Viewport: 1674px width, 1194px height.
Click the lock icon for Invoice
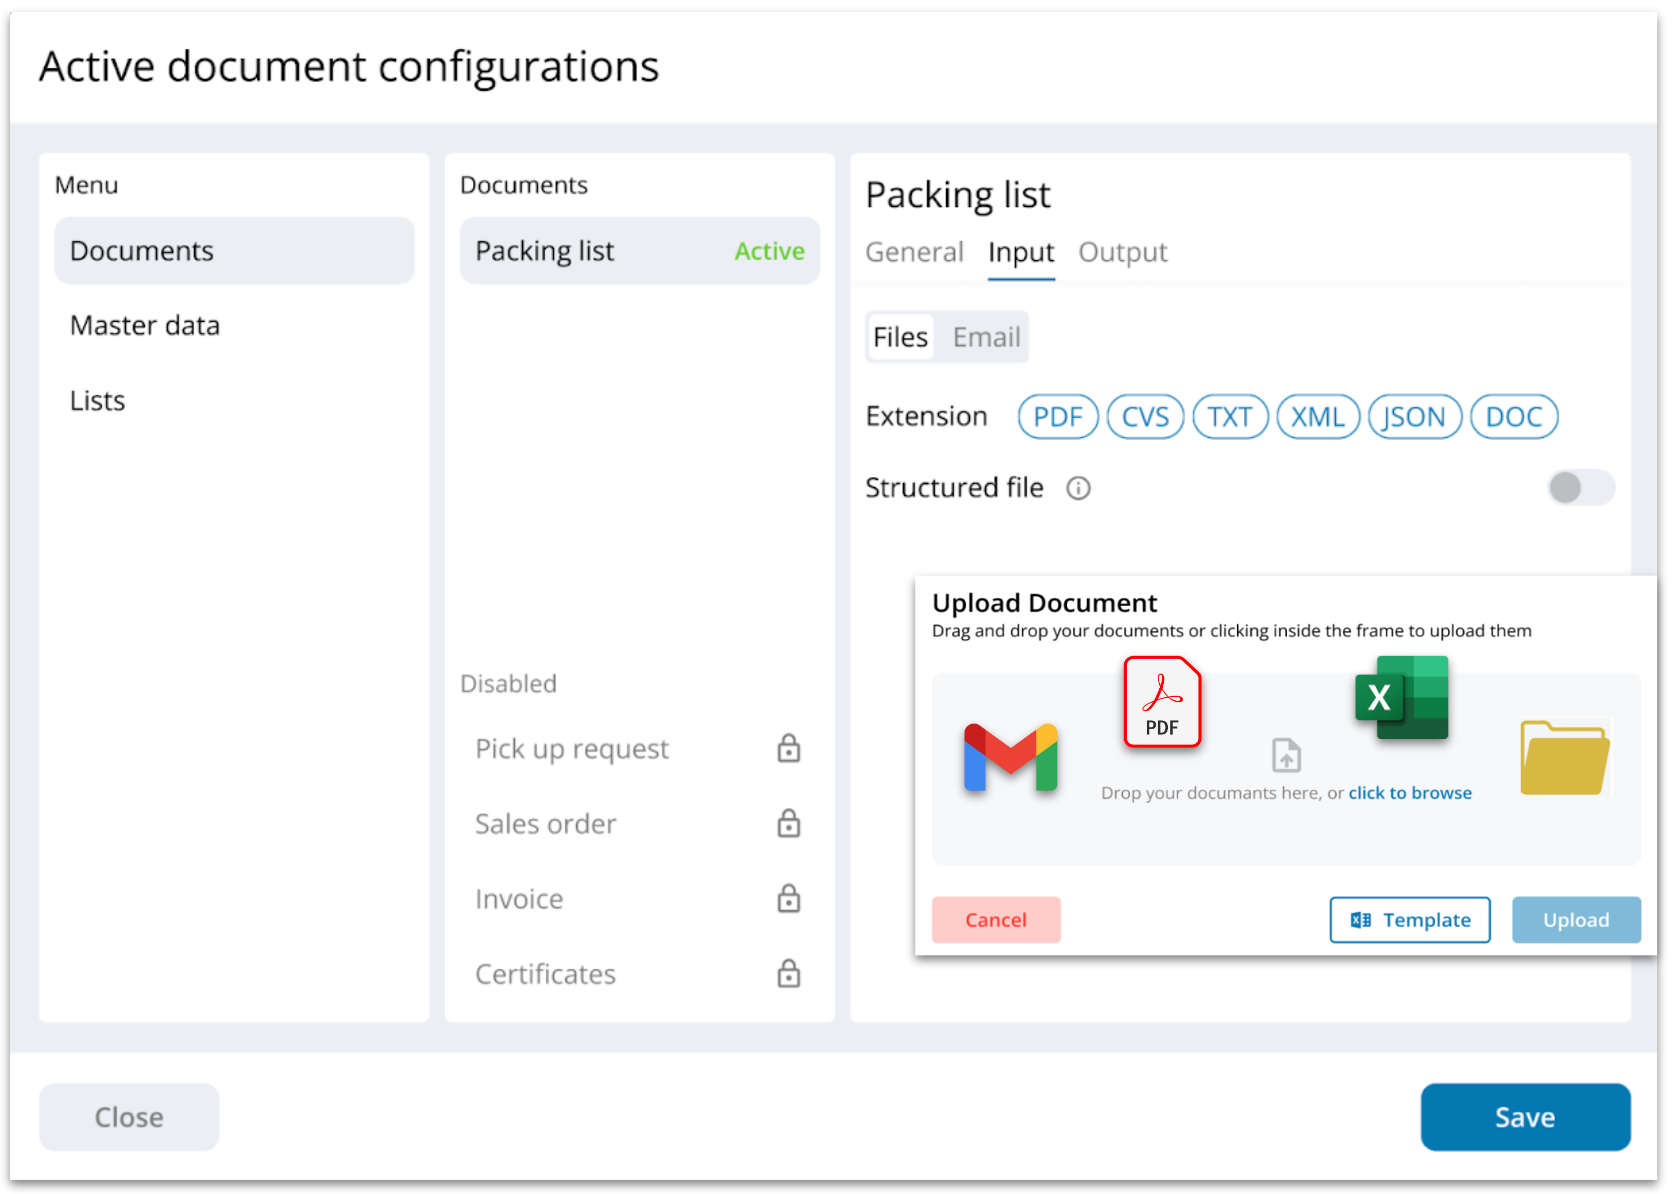coord(789,898)
